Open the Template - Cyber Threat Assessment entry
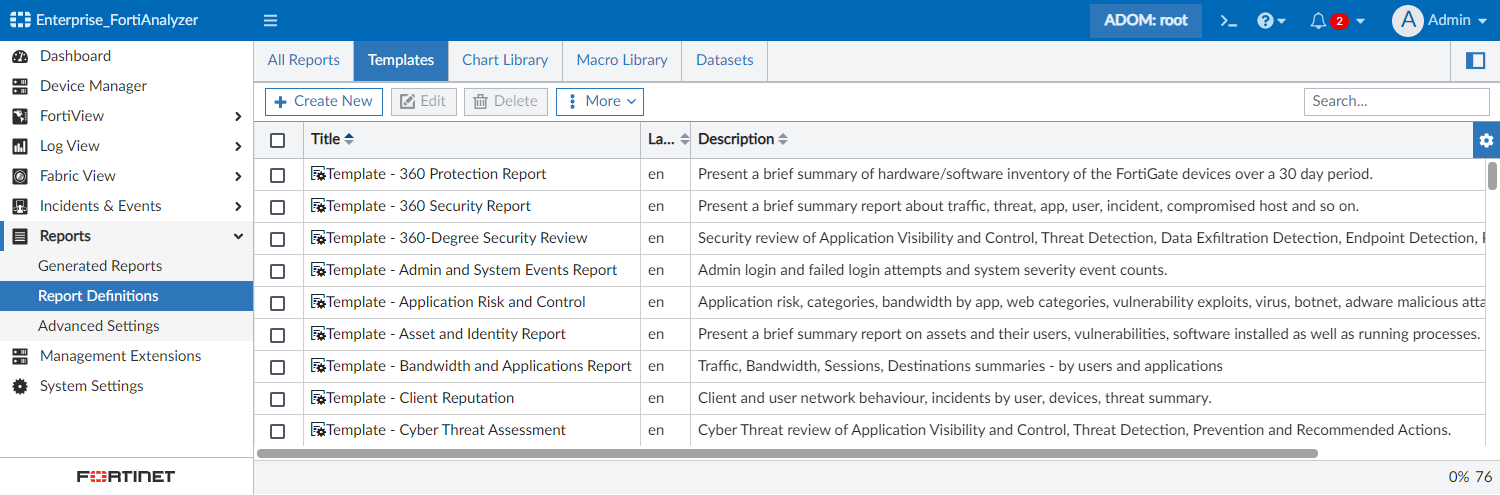Image resolution: width=1500 pixels, height=495 pixels. click(446, 430)
